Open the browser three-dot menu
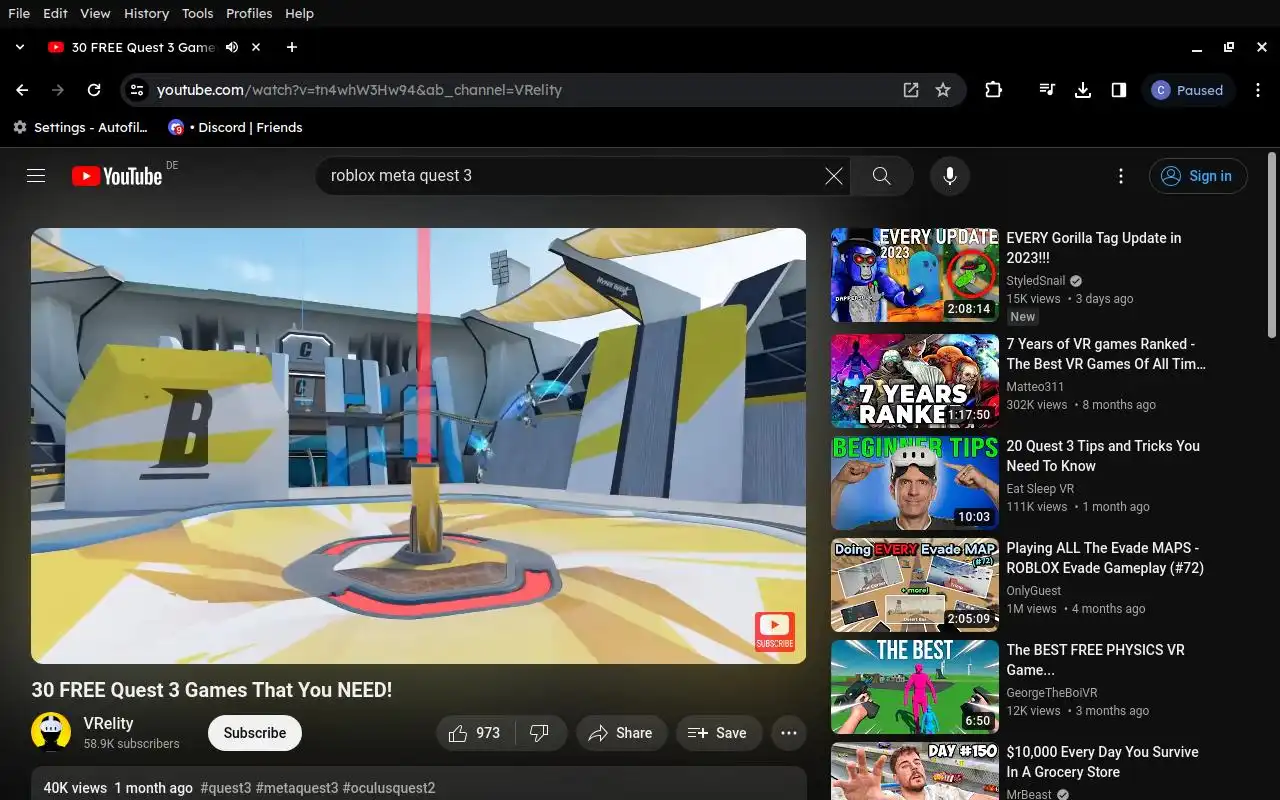 click(x=1258, y=90)
